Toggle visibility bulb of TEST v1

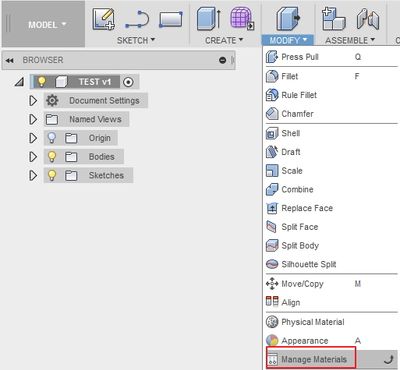coord(42,81)
